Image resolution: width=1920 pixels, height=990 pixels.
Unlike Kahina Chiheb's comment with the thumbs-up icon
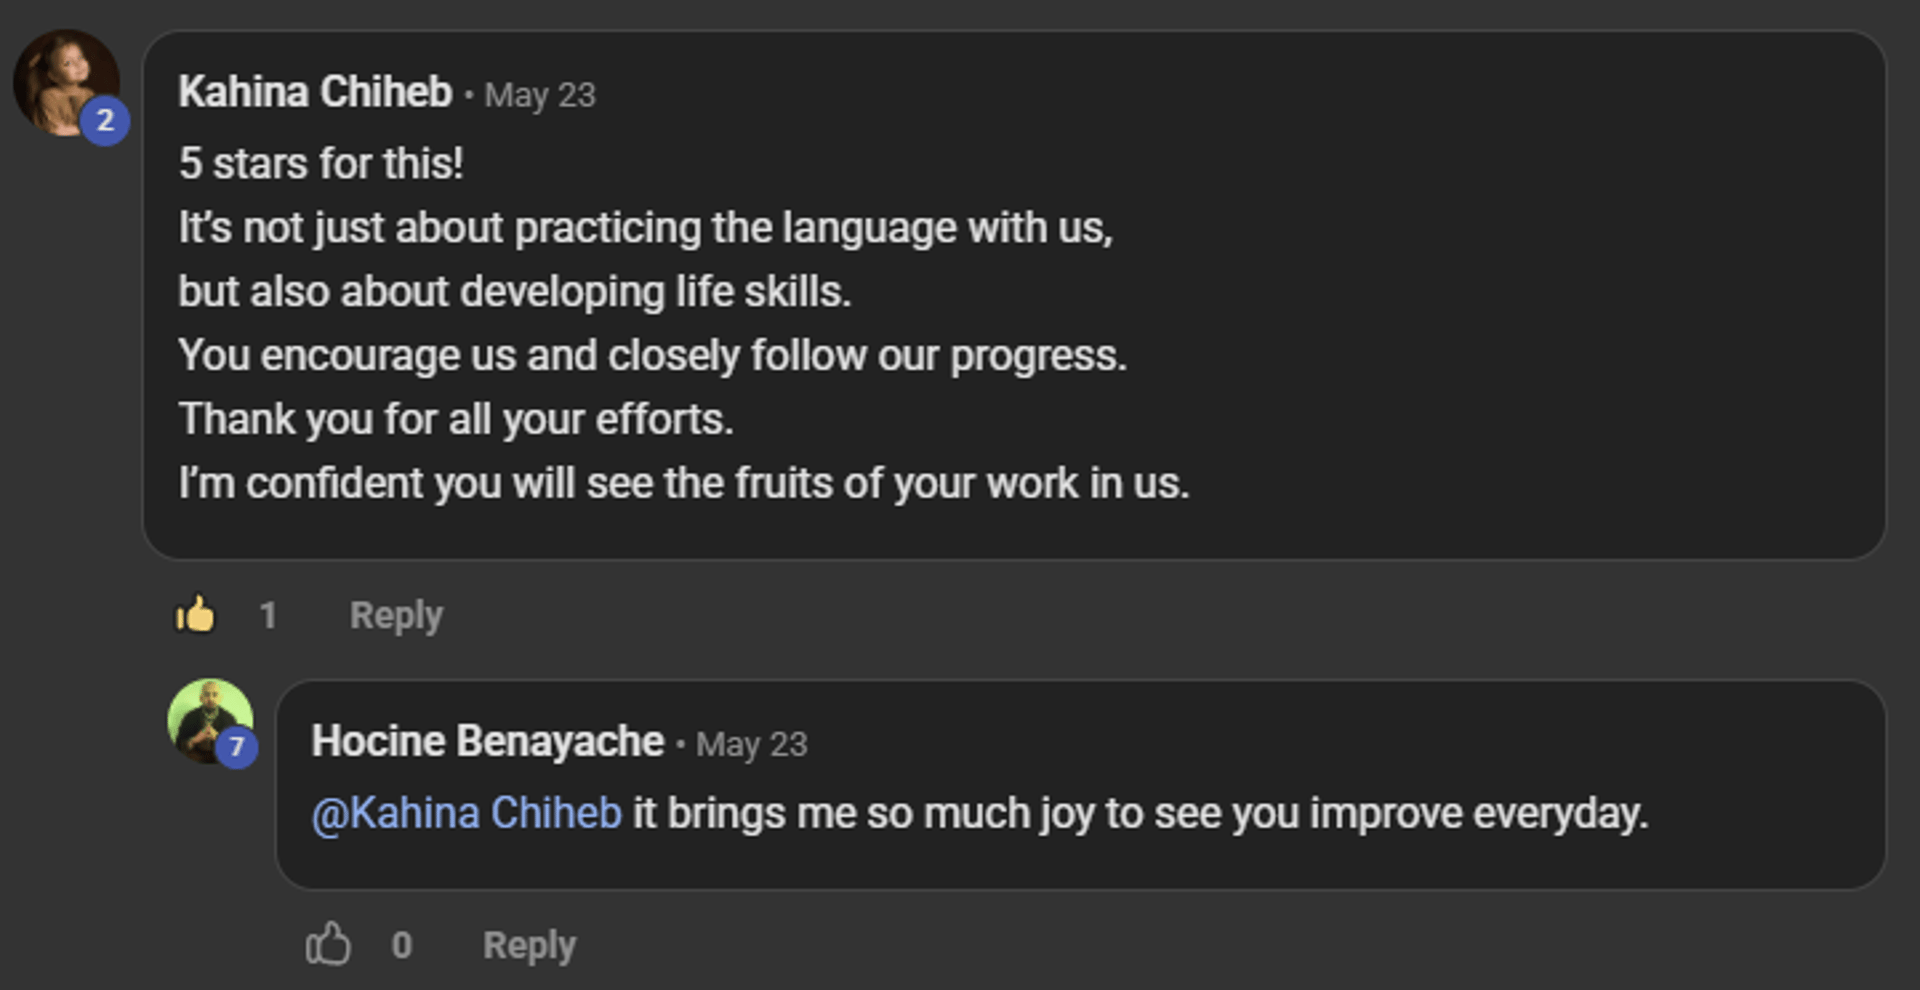pyautogui.click(x=196, y=614)
